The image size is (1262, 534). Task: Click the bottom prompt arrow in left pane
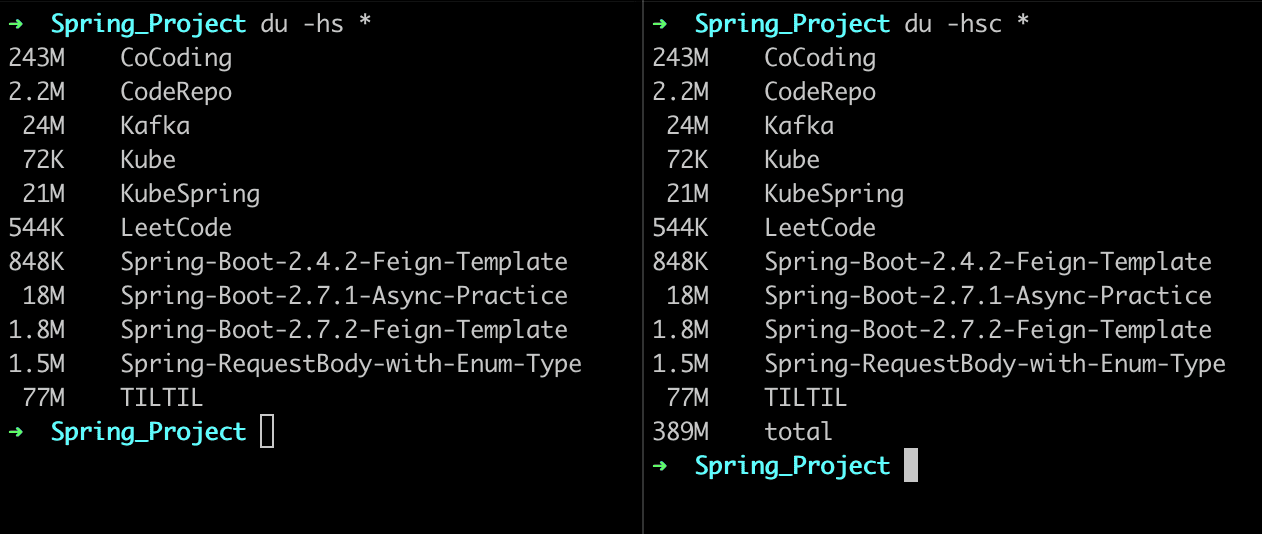click(x=16, y=432)
